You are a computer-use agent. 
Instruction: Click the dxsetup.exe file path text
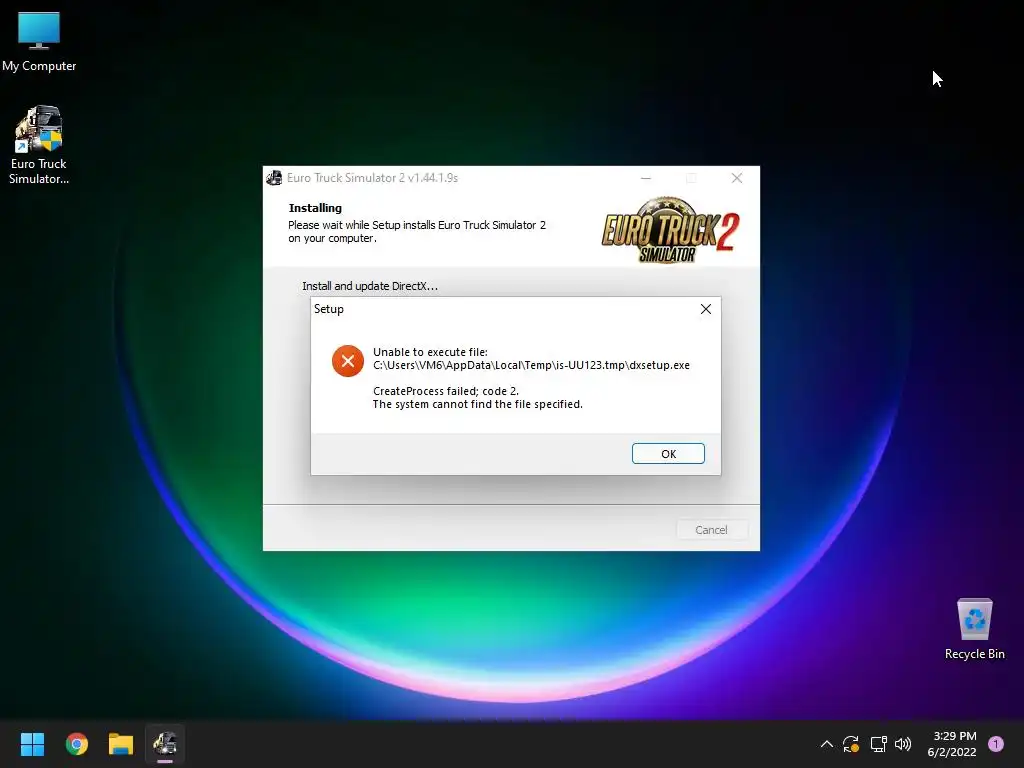531,365
